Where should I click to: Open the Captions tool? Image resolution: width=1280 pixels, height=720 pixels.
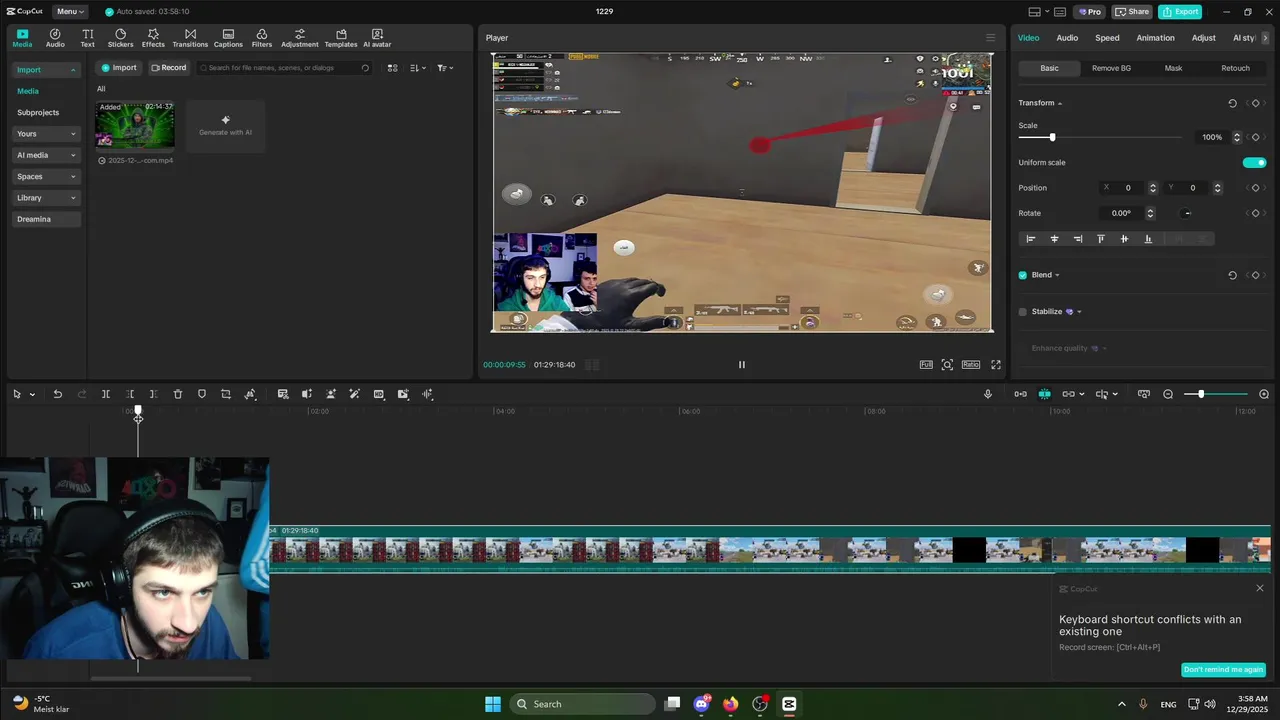click(x=228, y=38)
